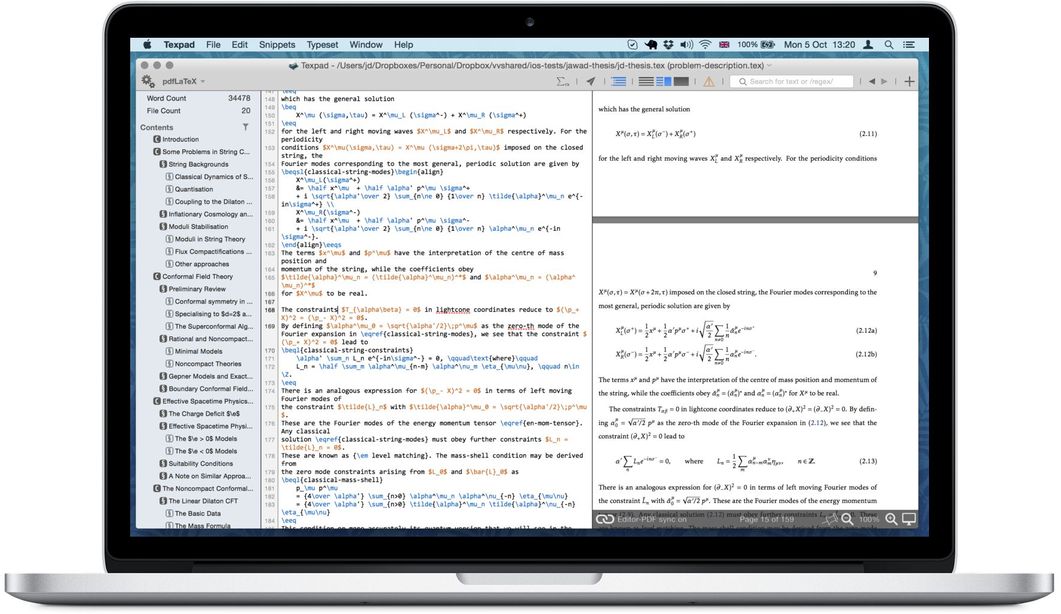The height and width of the screenshot is (614, 1061).
Task: Go back with the left arrow in toolbar
Action: coord(872,81)
